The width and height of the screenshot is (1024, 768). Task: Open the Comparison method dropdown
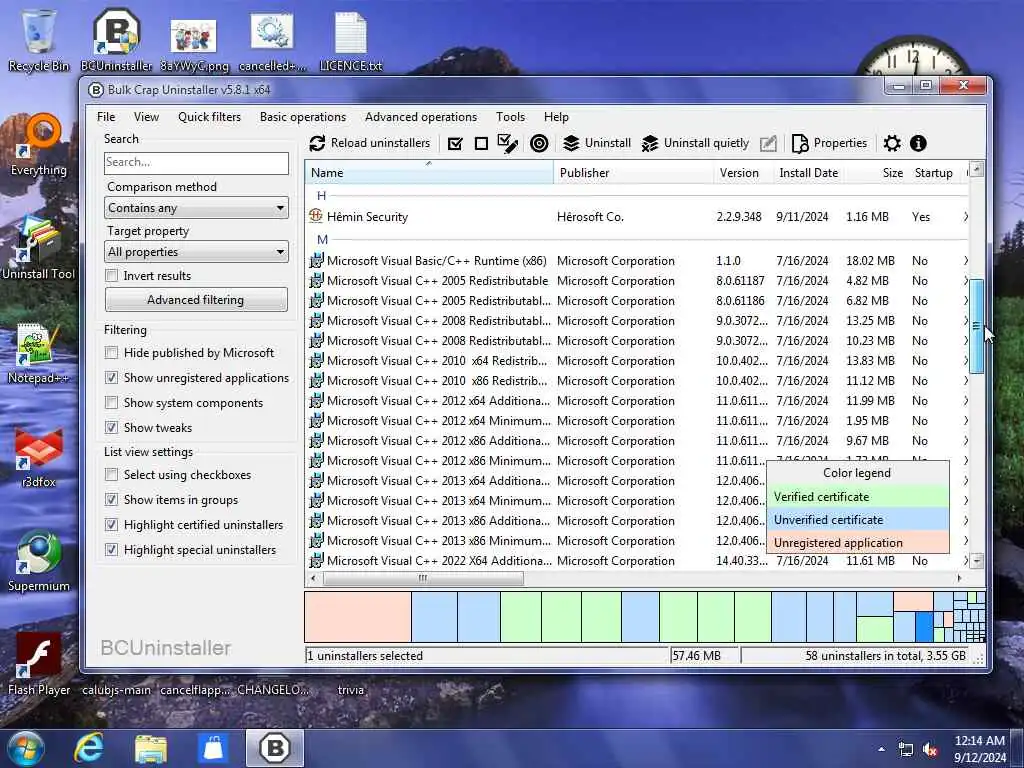tap(196, 208)
